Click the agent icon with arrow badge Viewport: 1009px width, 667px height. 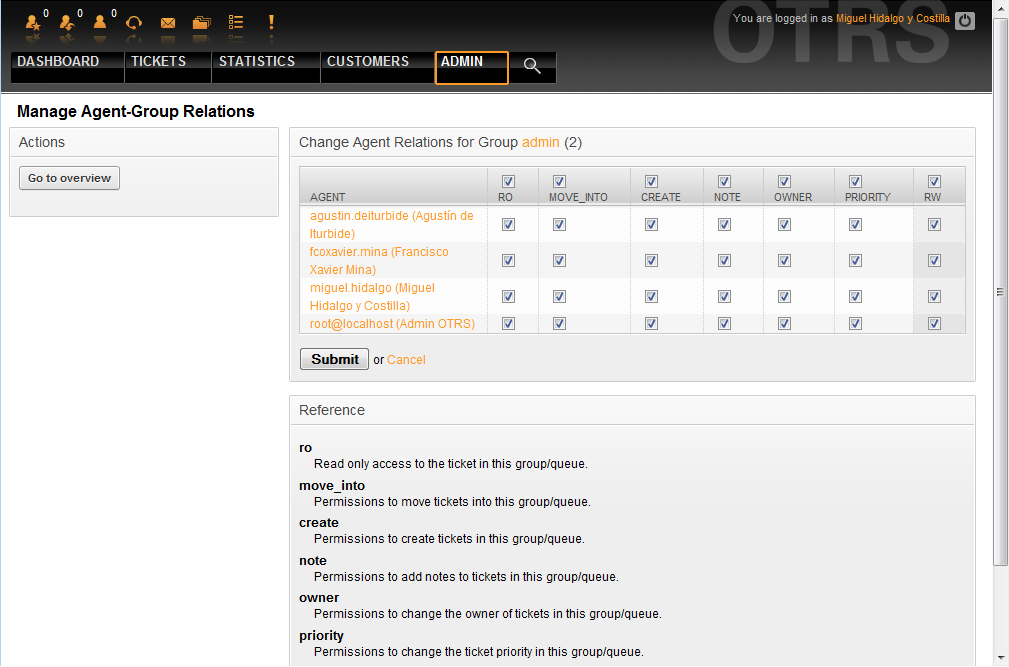click(67, 22)
